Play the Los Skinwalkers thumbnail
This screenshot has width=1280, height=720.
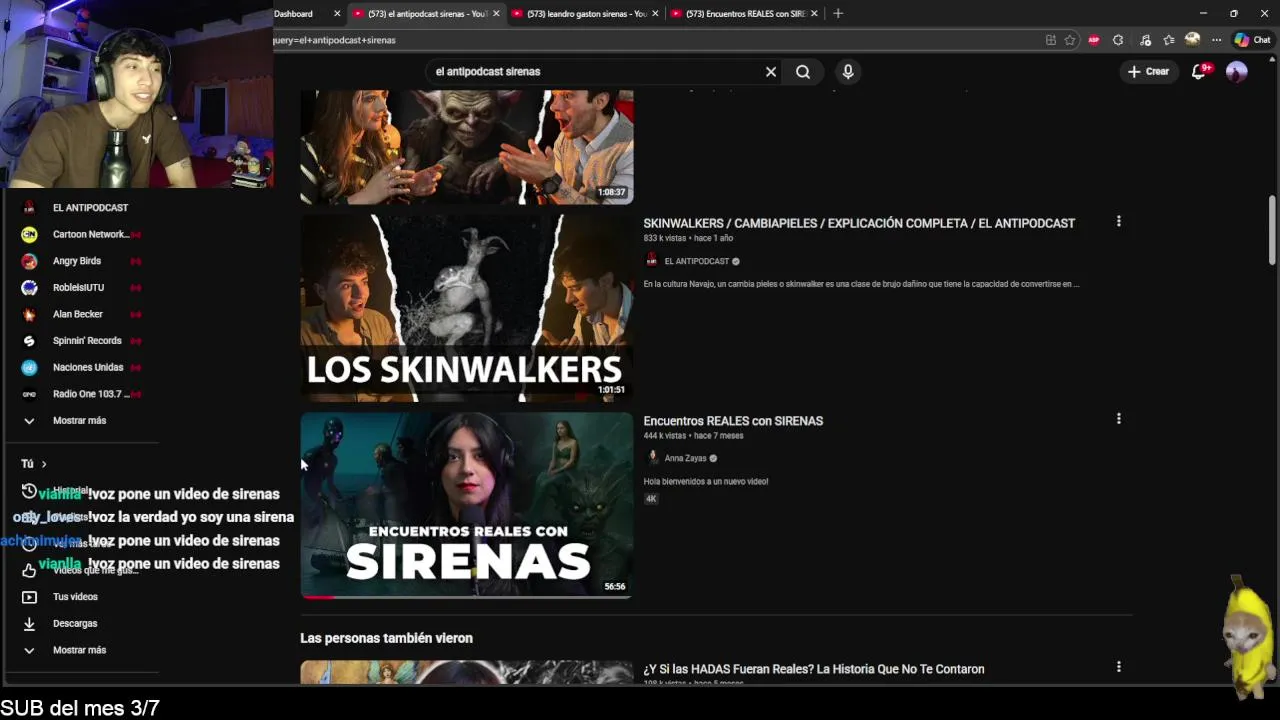click(x=467, y=307)
